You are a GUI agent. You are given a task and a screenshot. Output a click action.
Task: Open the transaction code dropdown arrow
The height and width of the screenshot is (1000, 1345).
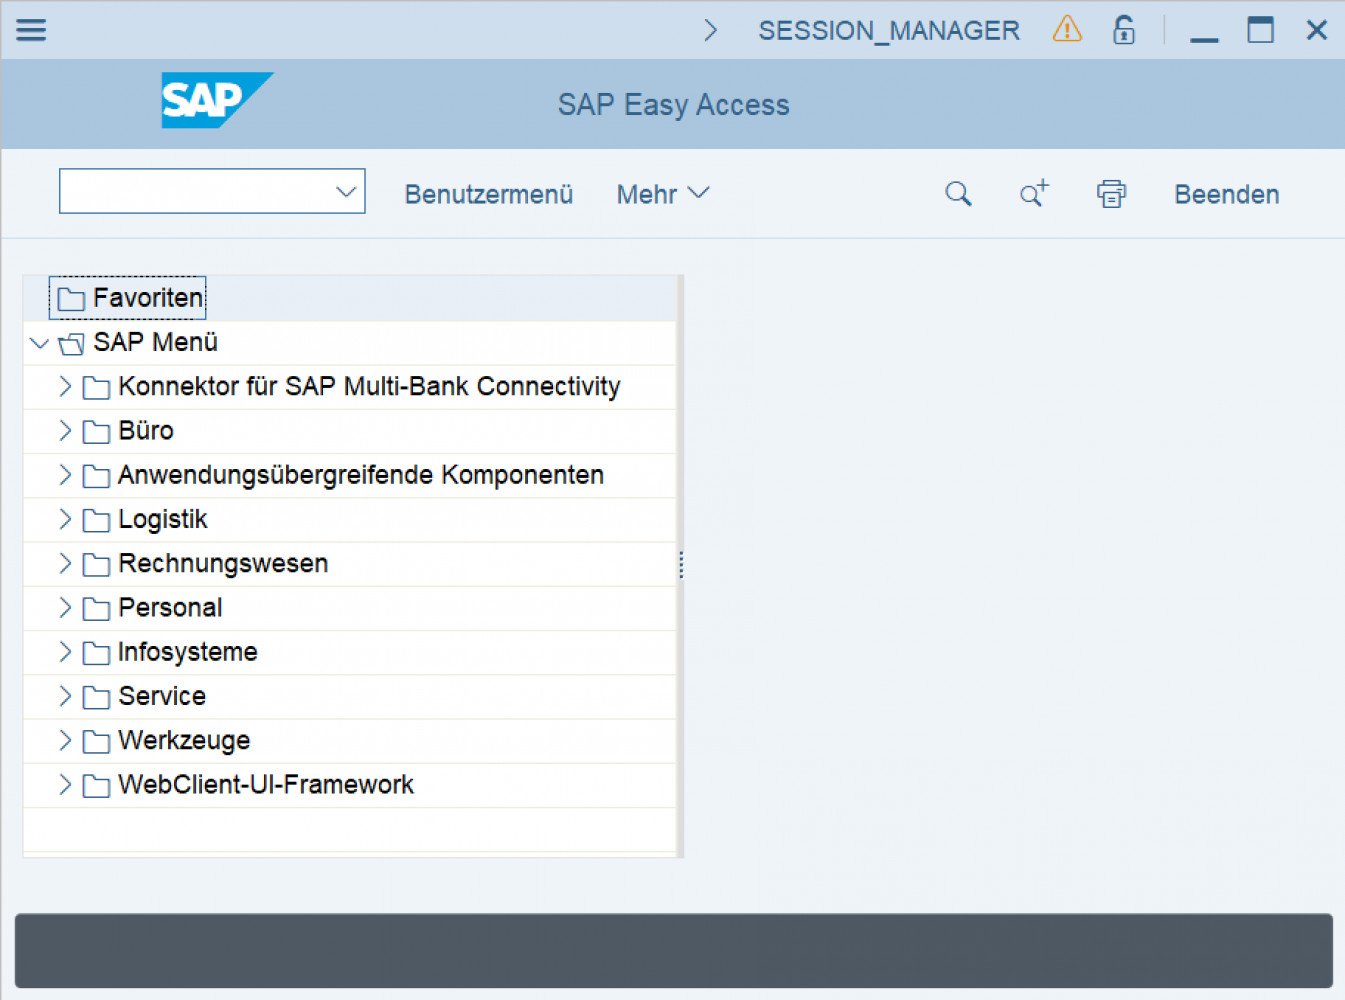[x=346, y=191]
